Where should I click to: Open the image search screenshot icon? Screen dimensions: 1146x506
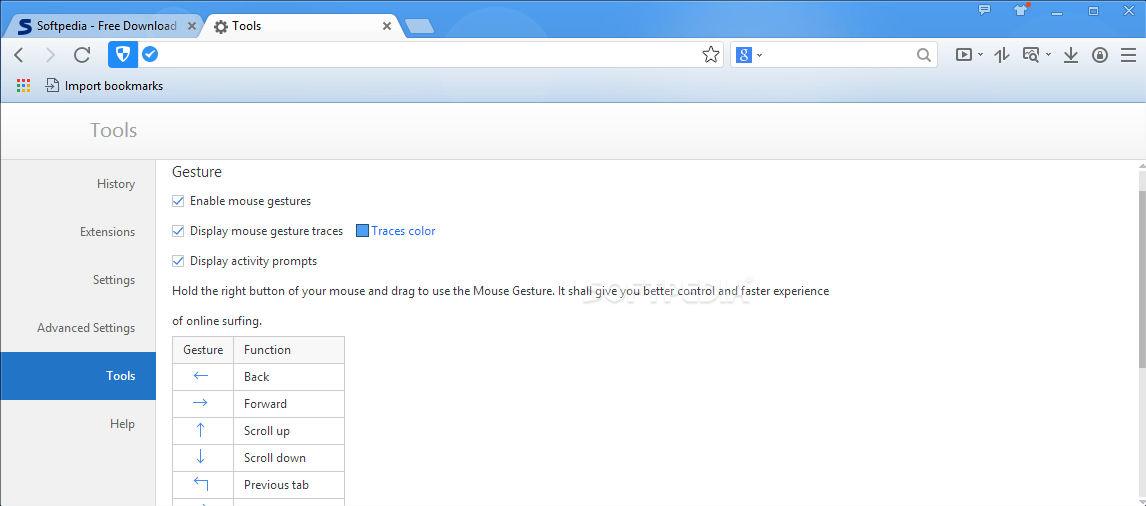[x=1031, y=55]
